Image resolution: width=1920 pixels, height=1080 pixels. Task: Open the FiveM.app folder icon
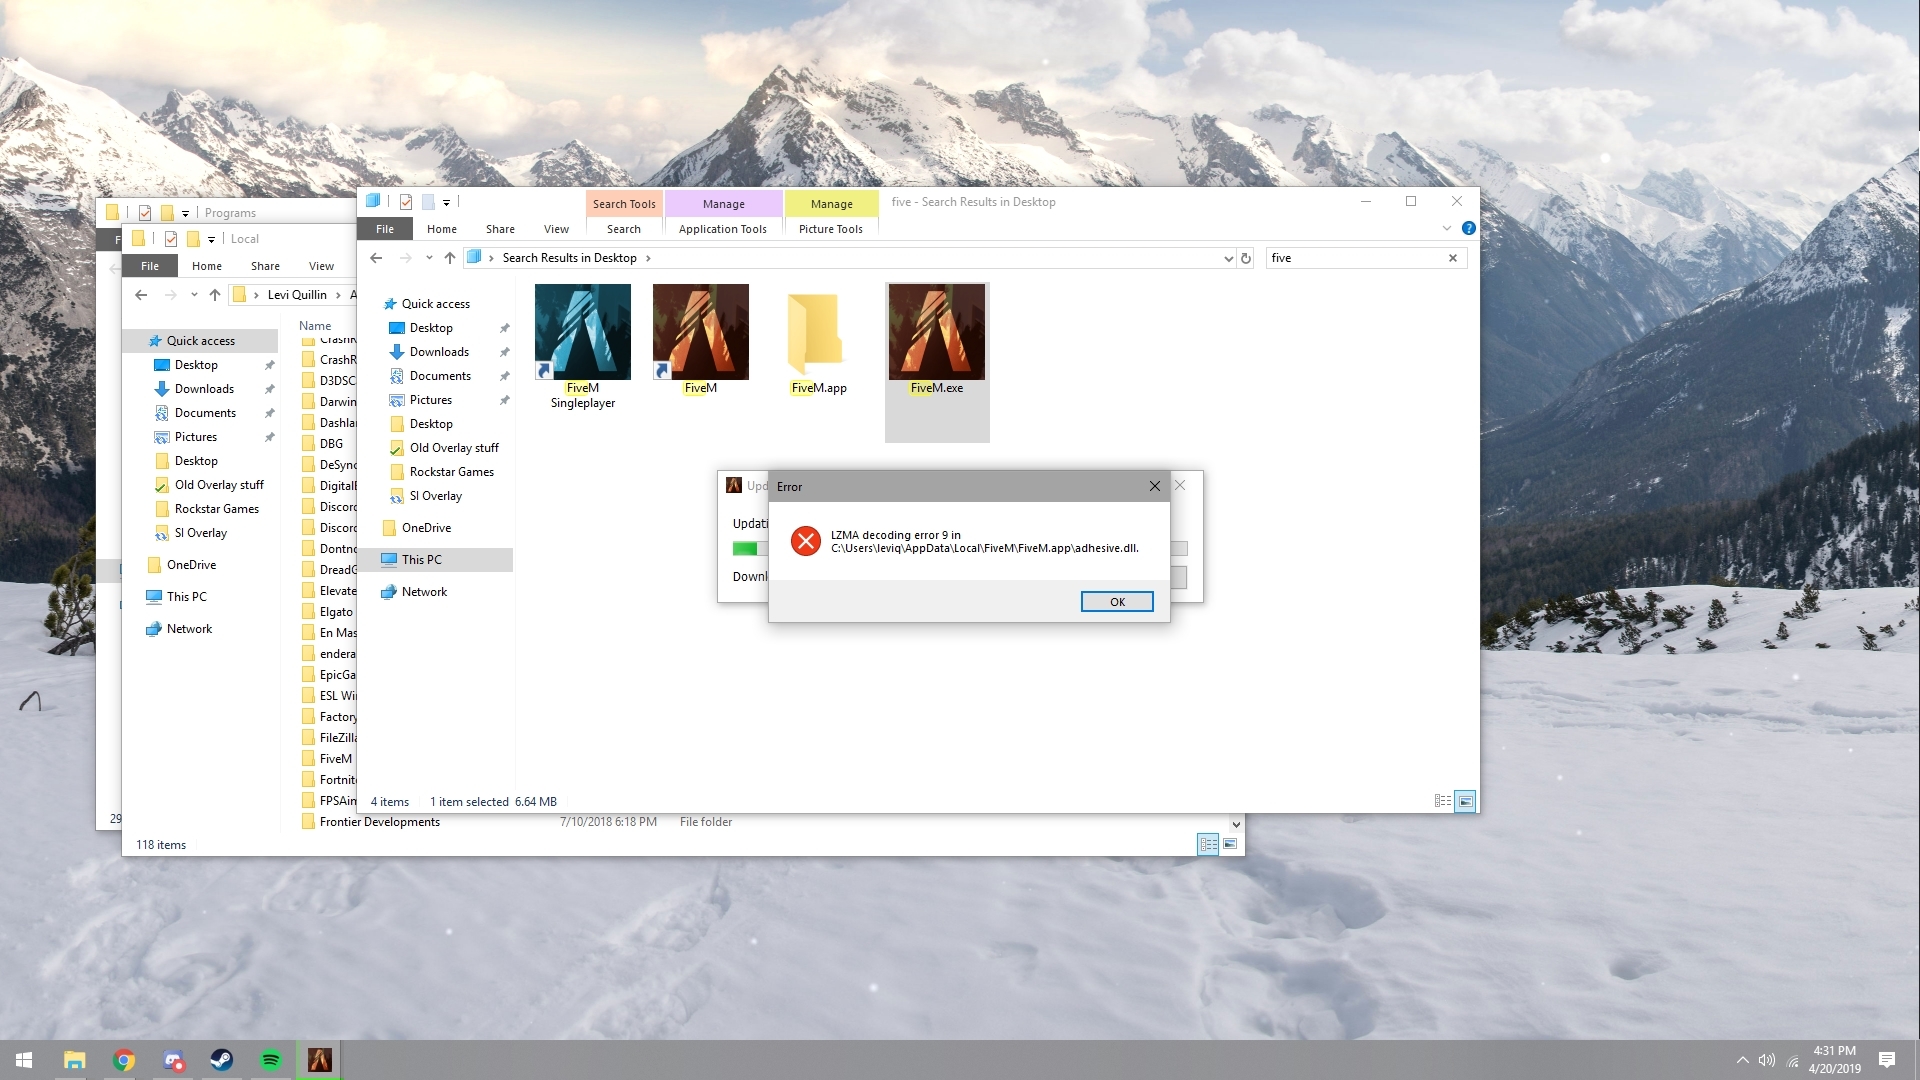pos(817,333)
